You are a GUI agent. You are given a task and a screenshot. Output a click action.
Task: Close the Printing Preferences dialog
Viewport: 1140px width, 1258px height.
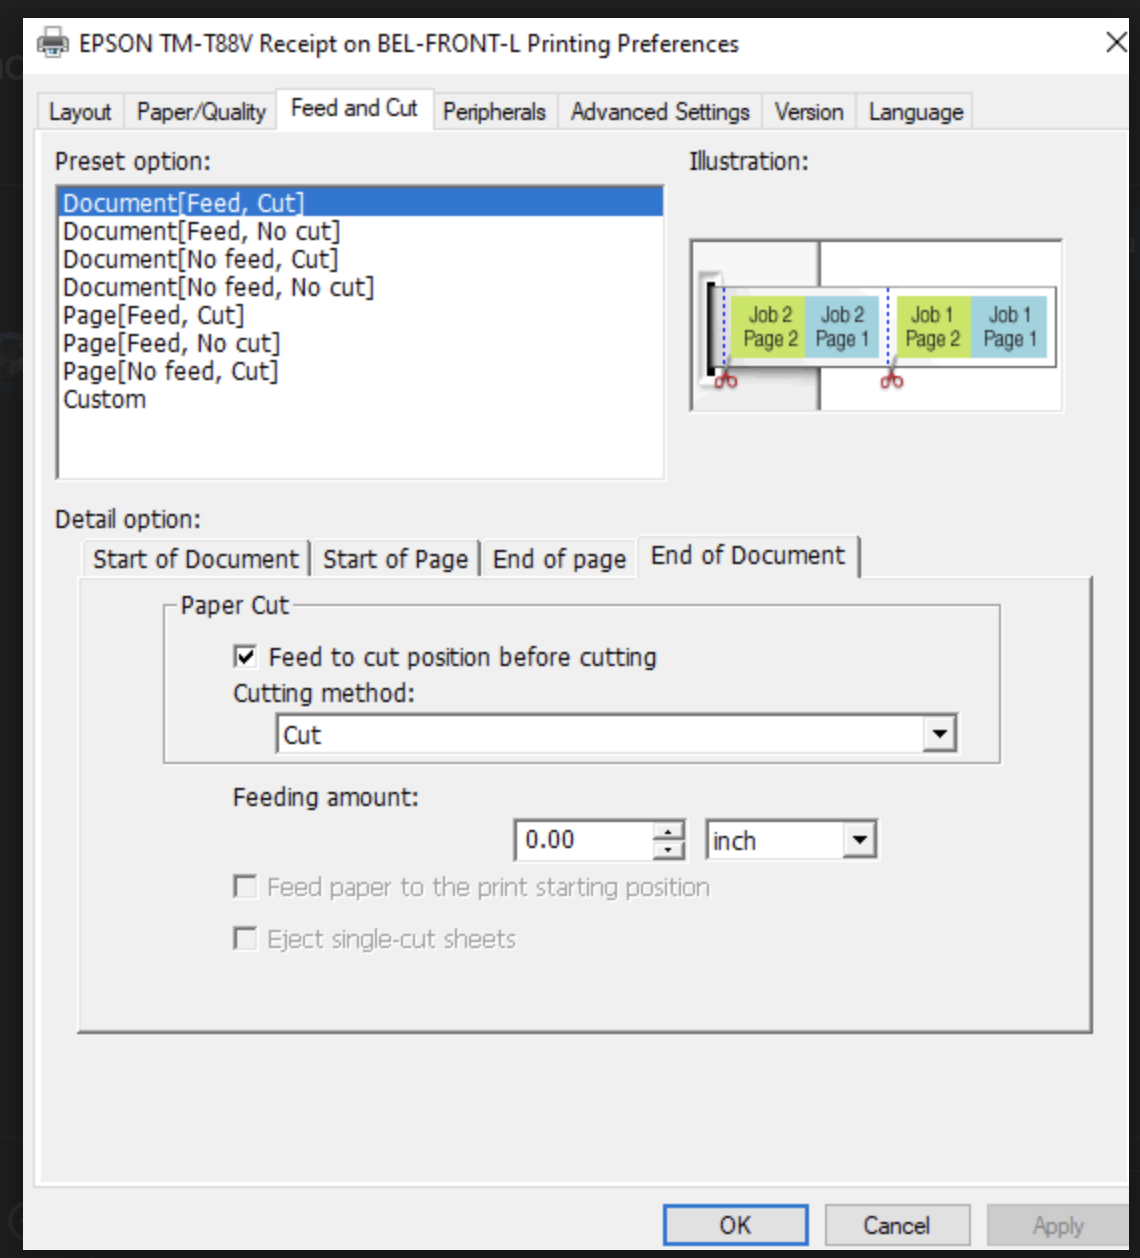(1116, 43)
